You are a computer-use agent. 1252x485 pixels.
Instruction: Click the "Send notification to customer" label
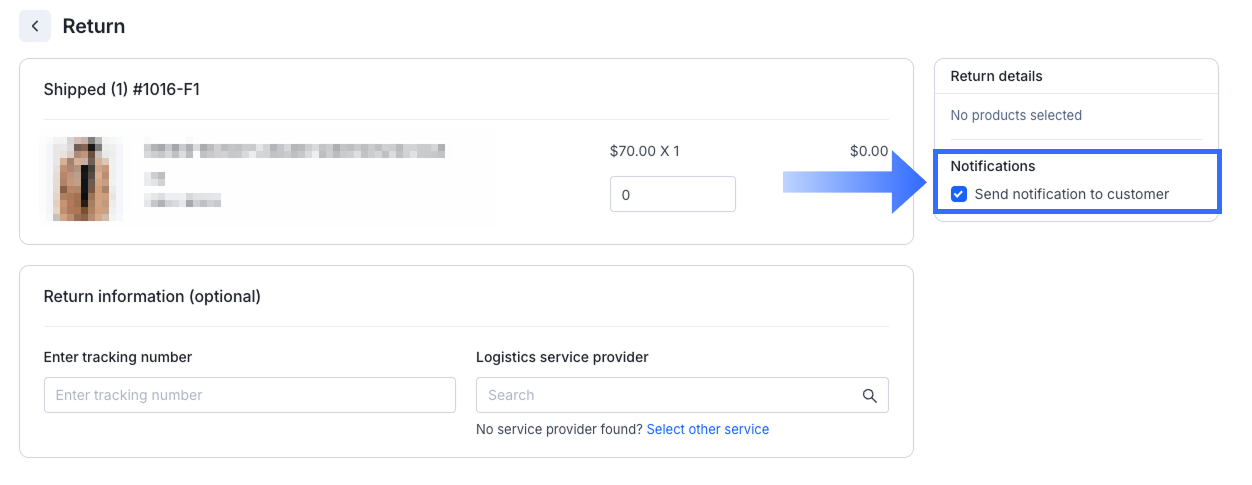(x=1071, y=194)
